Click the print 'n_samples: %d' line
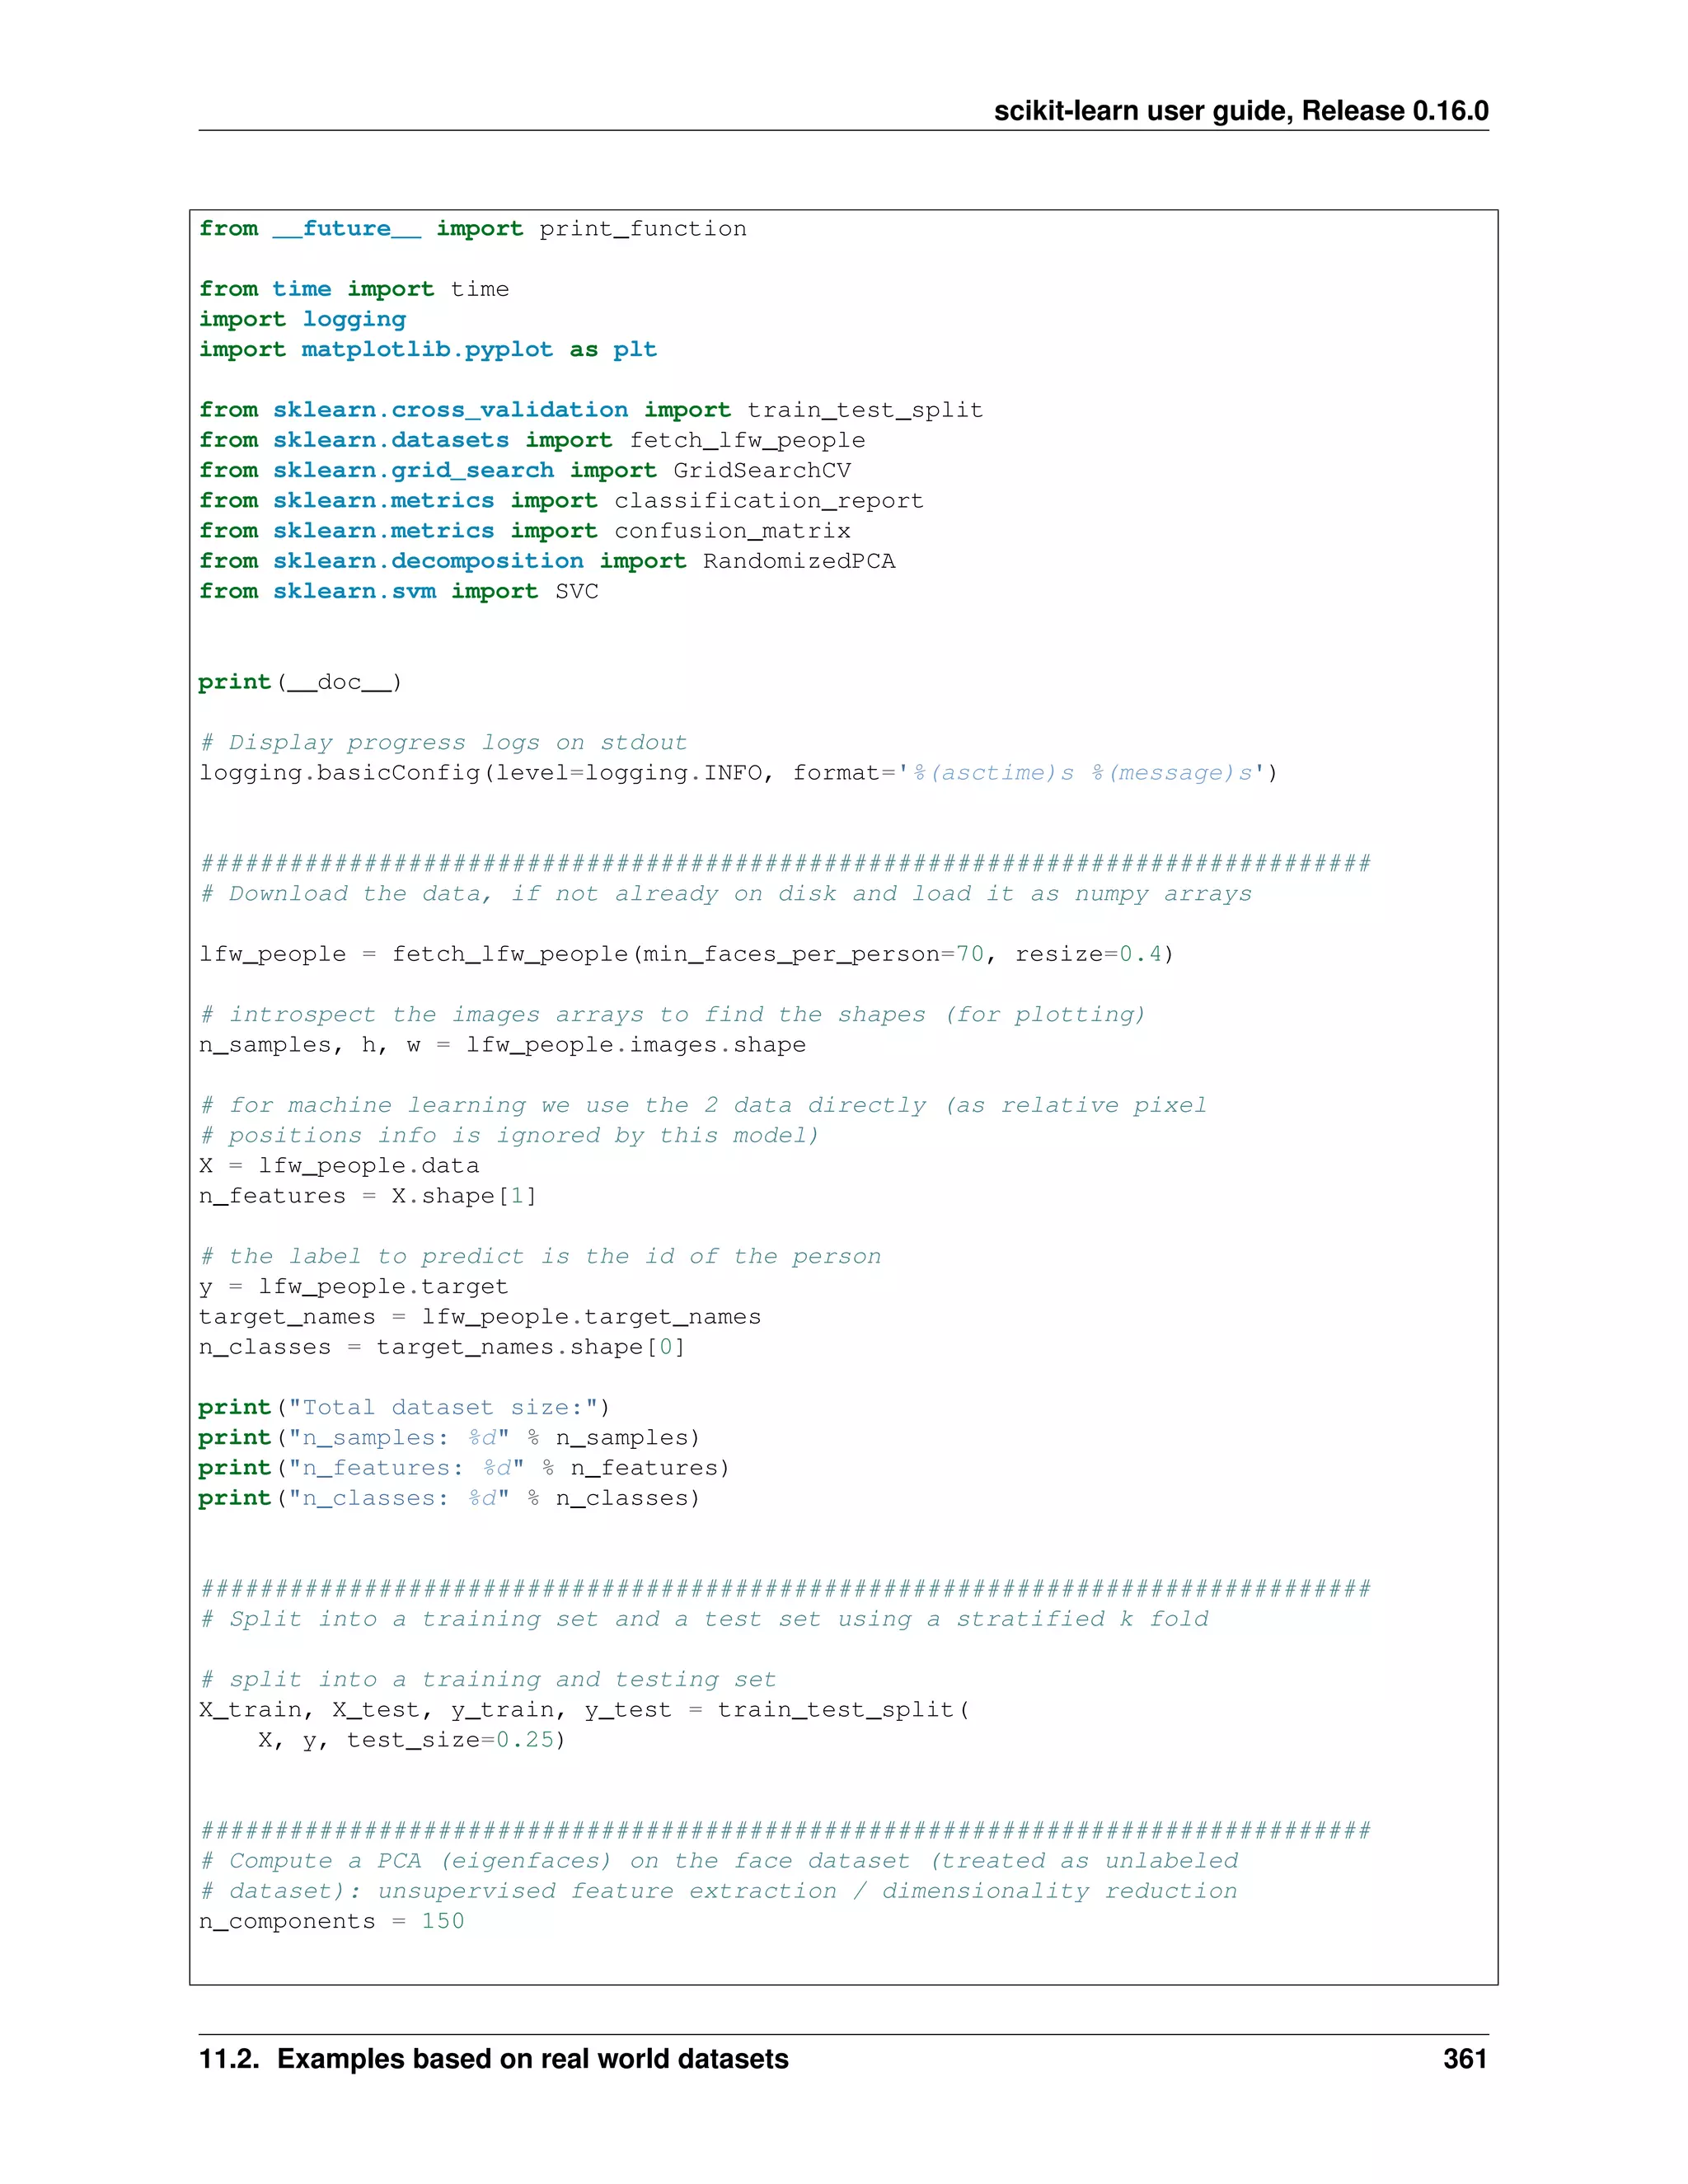 pyautogui.click(x=449, y=1438)
